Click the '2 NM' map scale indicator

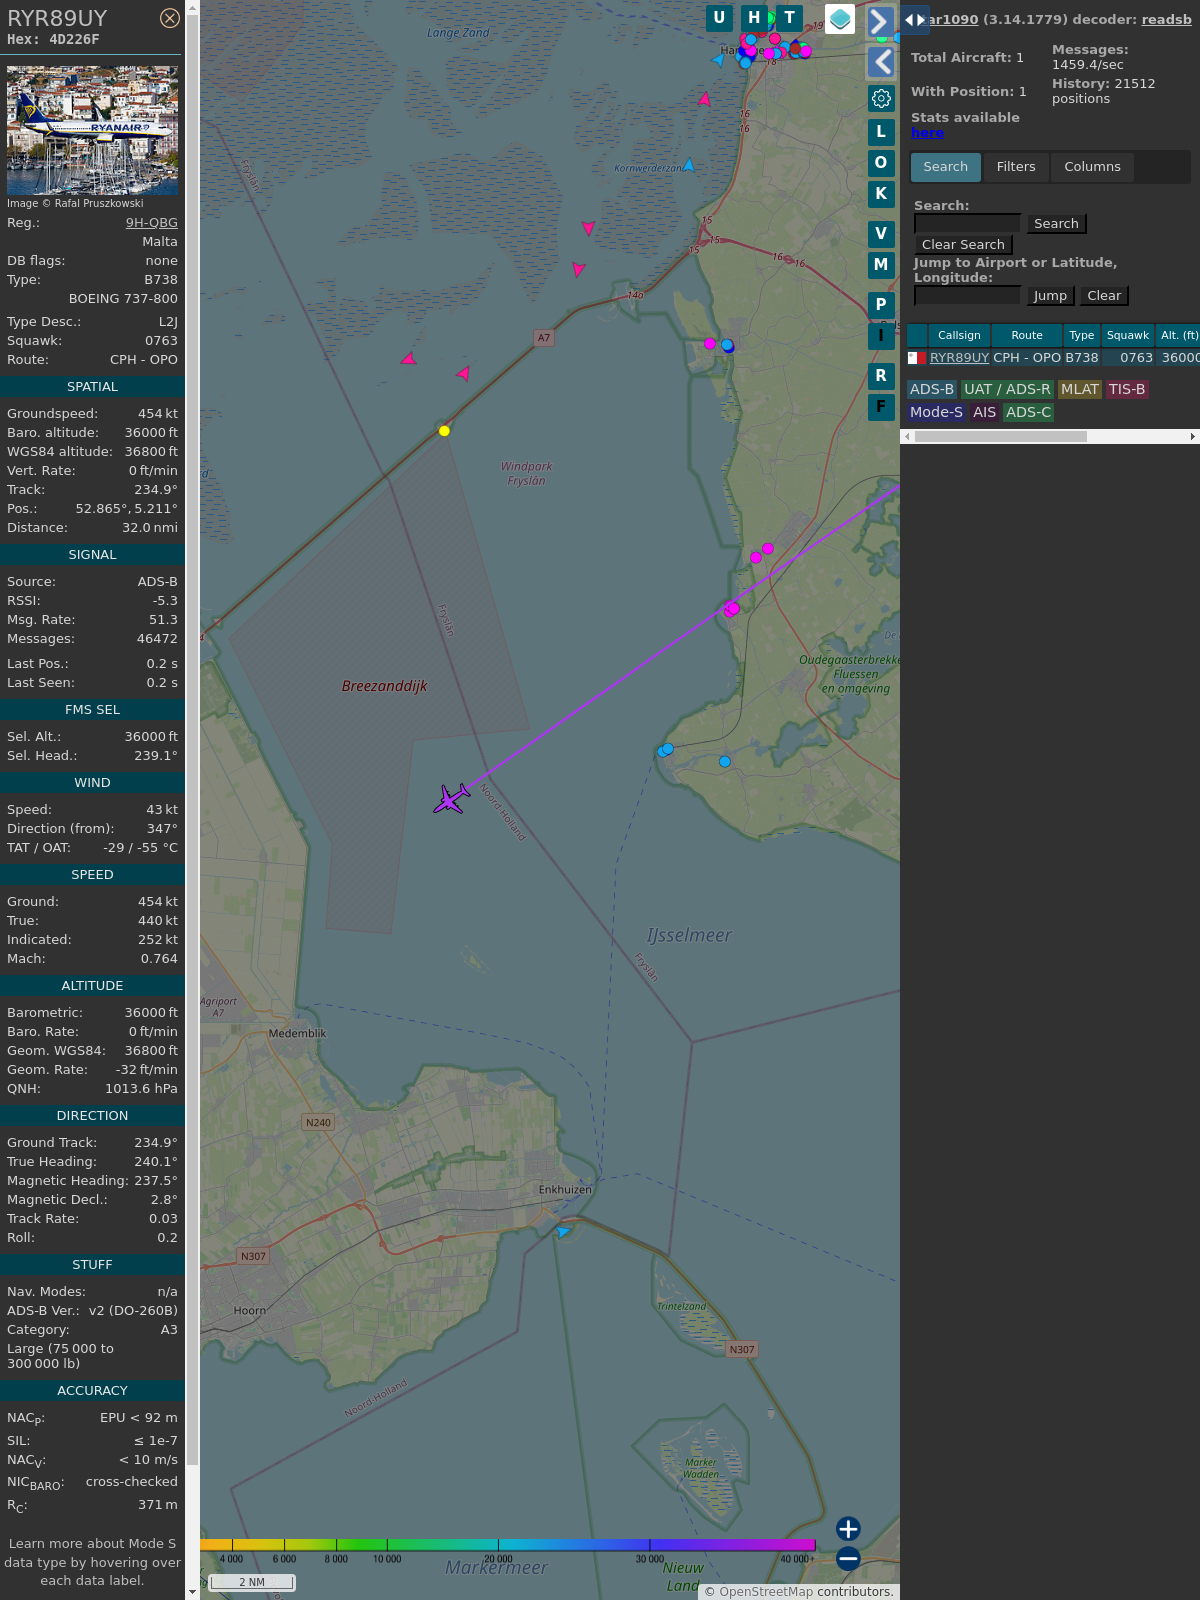[252, 1582]
